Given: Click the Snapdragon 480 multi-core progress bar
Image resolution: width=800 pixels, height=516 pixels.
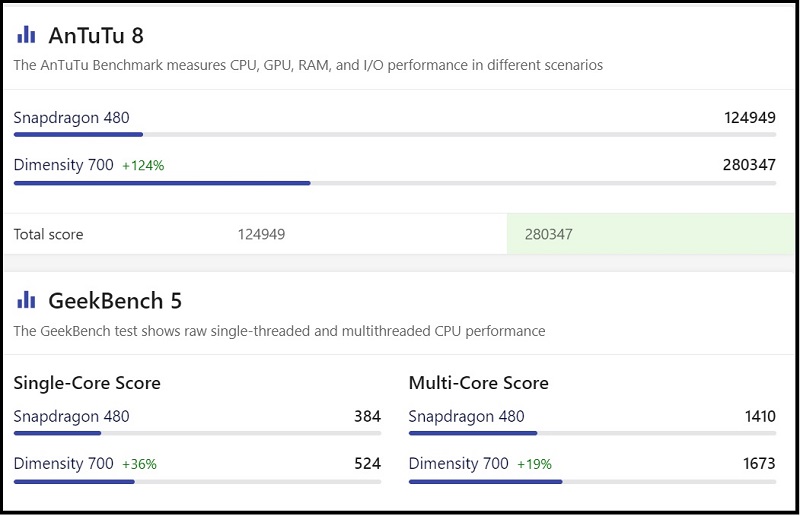Looking at the screenshot, I should (592, 433).
